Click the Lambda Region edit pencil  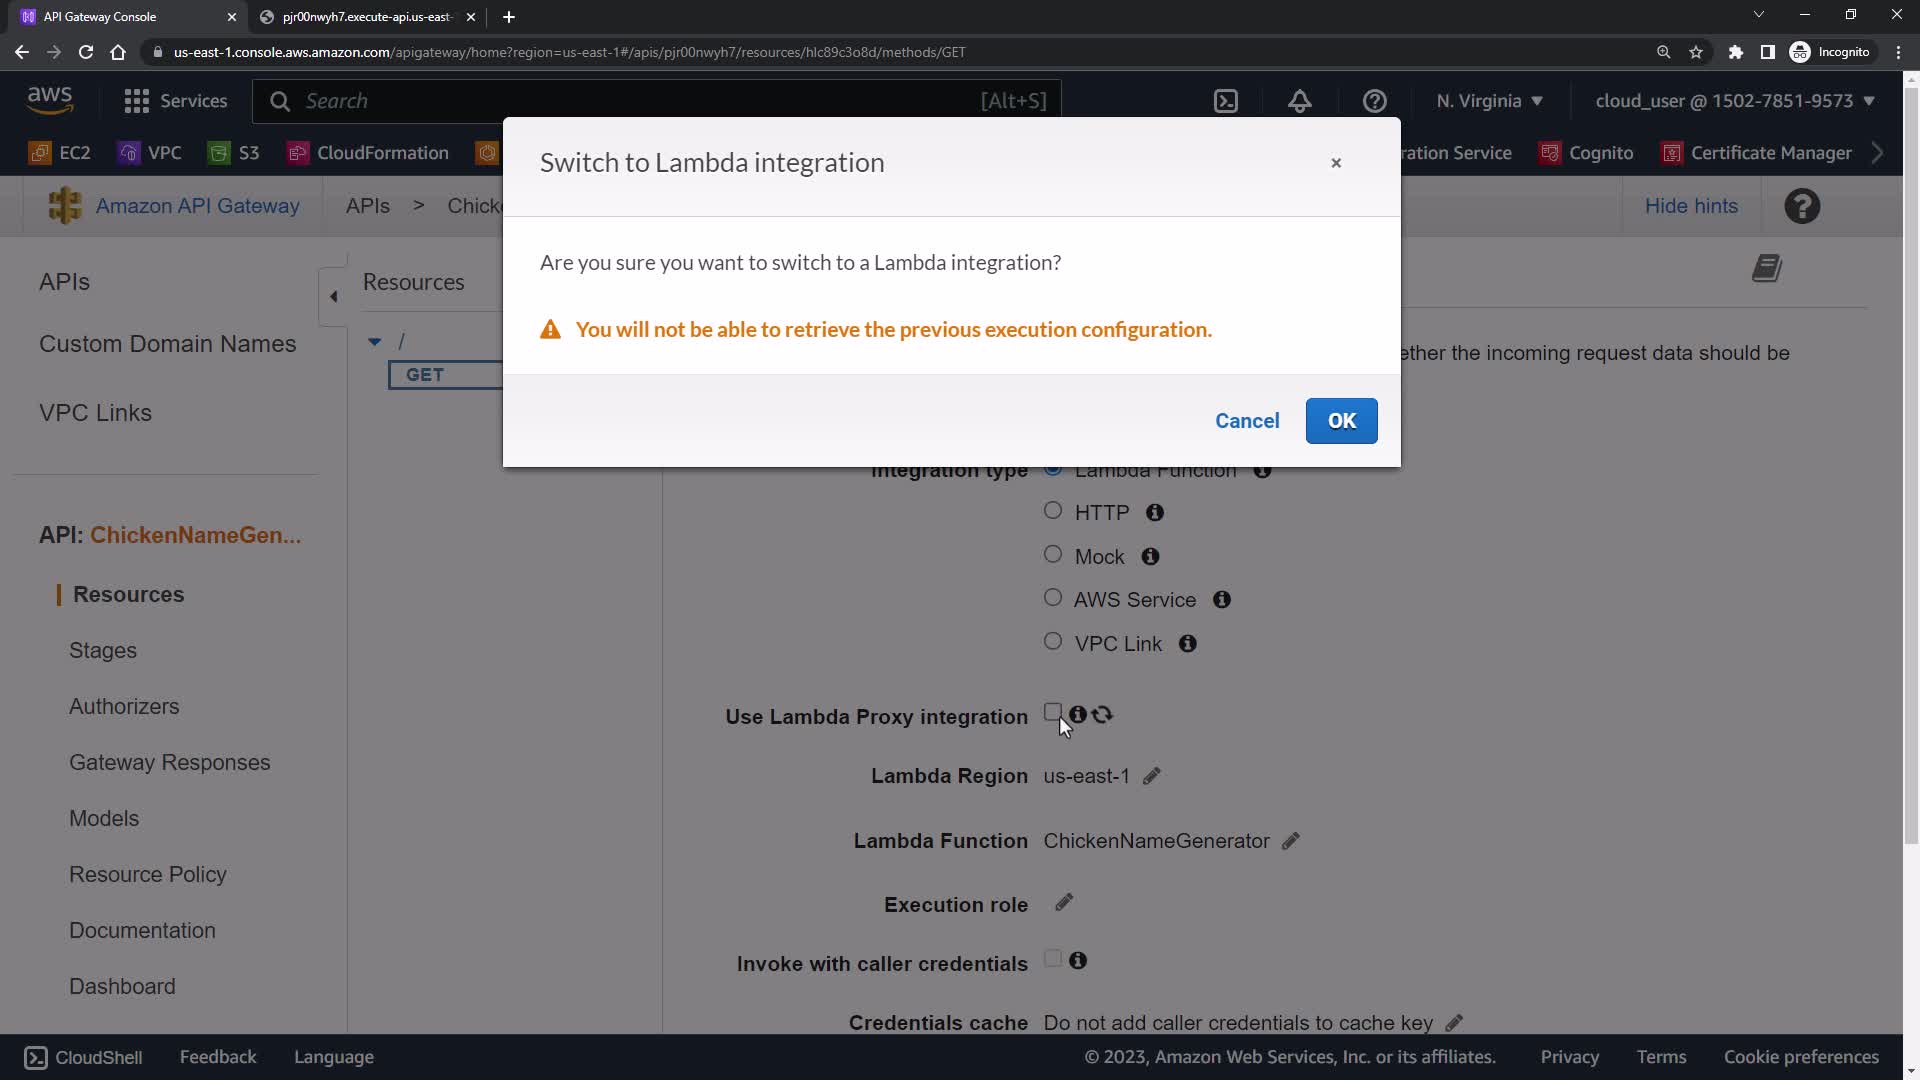pyautogui.click(x=1152, y=776)
